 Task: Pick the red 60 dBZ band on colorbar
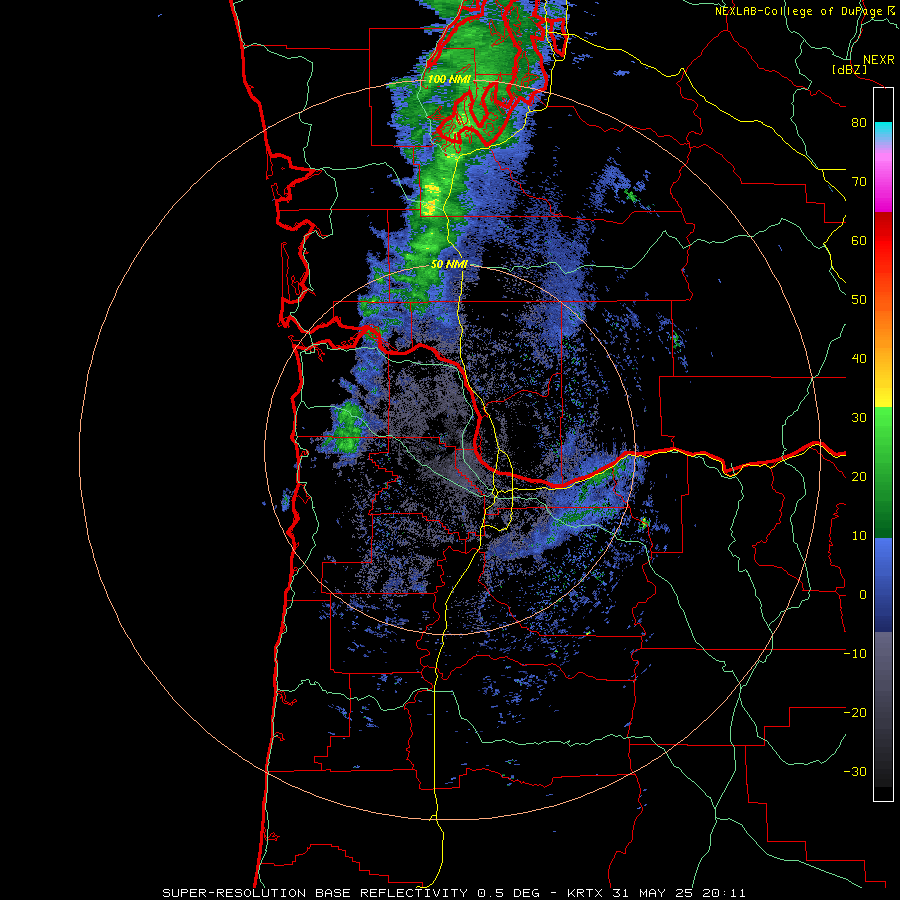883,240
